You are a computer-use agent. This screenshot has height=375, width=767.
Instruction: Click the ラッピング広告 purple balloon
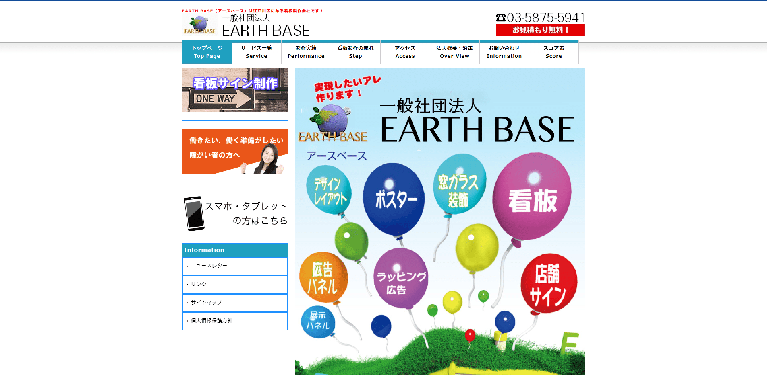(x=400, y=278)
